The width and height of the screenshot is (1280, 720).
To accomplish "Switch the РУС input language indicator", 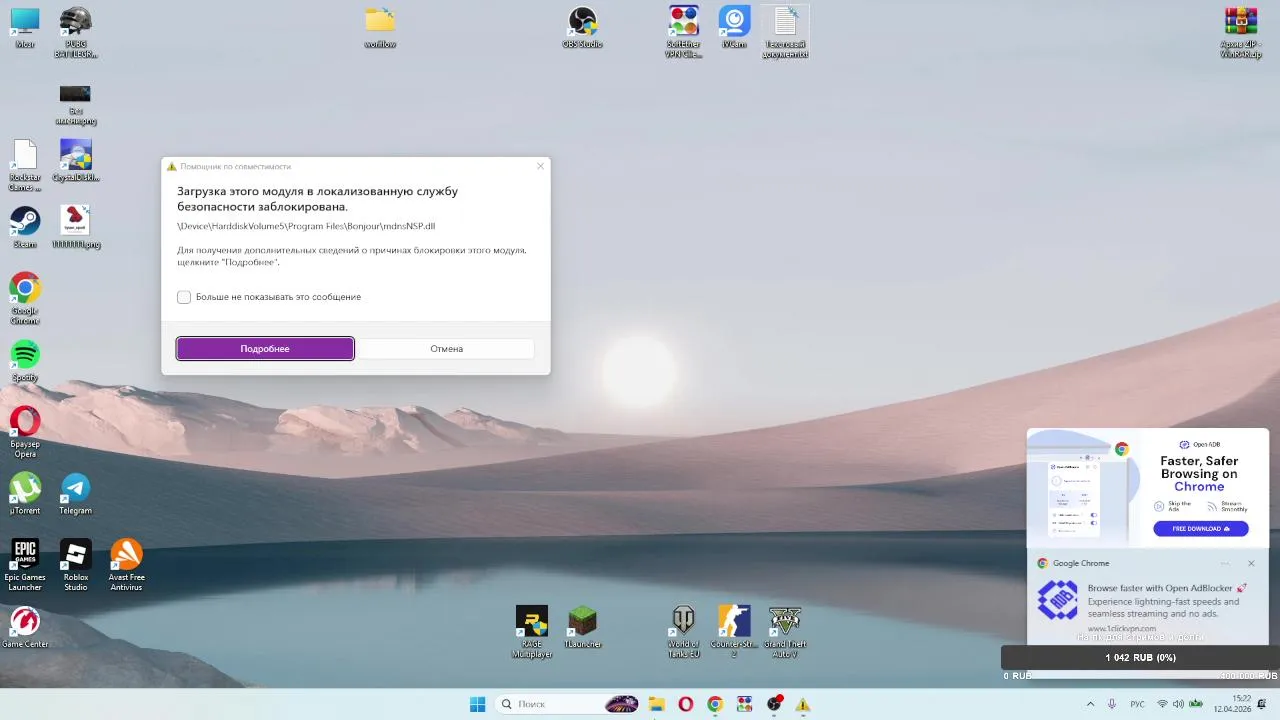I will tap(1137, 704).
